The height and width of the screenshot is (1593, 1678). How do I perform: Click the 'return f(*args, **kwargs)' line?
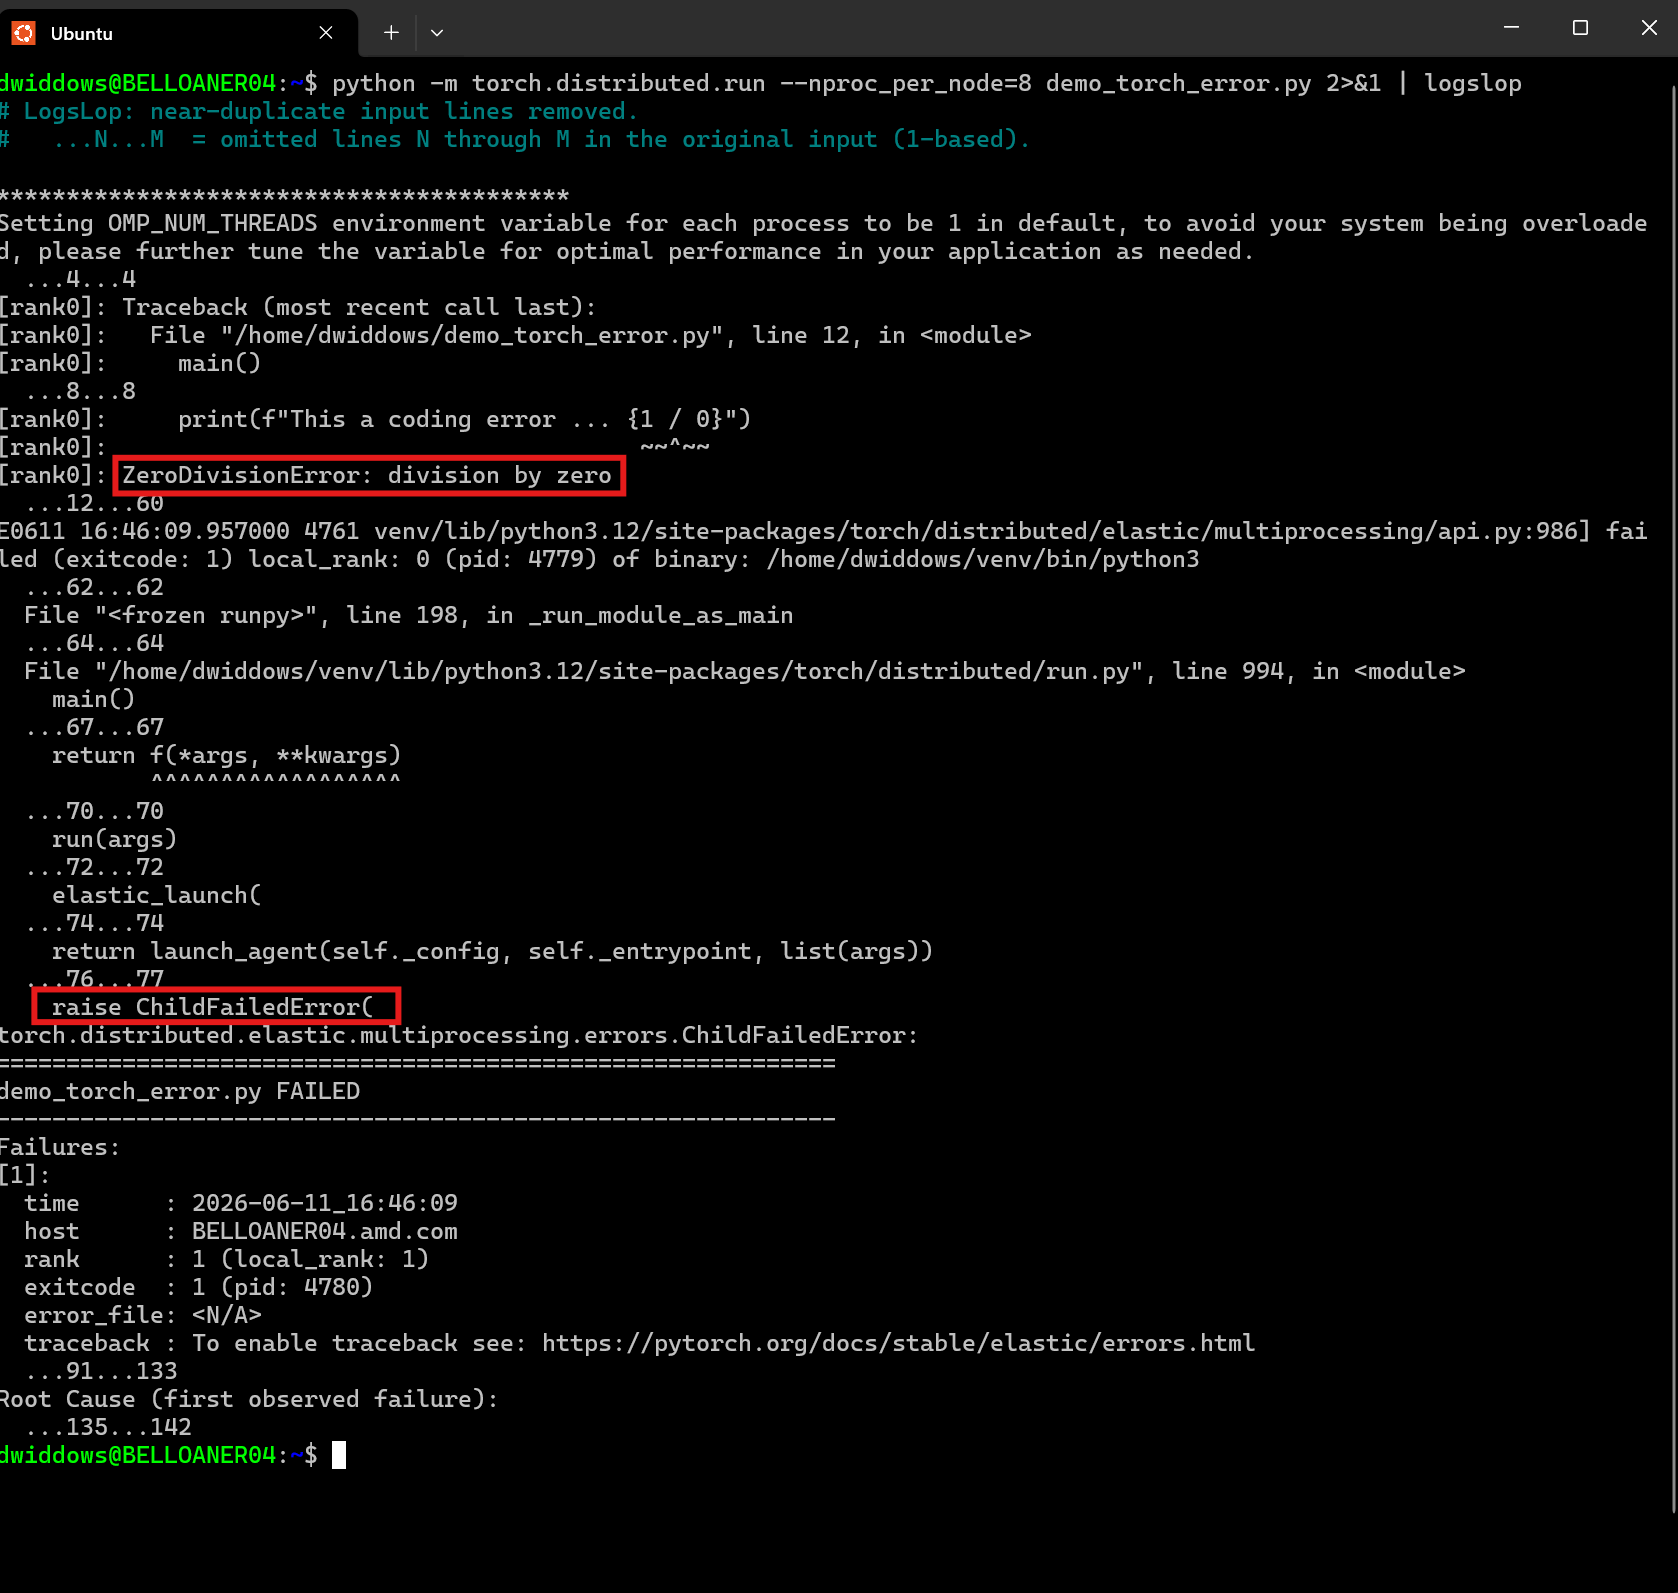coord(227,755)
